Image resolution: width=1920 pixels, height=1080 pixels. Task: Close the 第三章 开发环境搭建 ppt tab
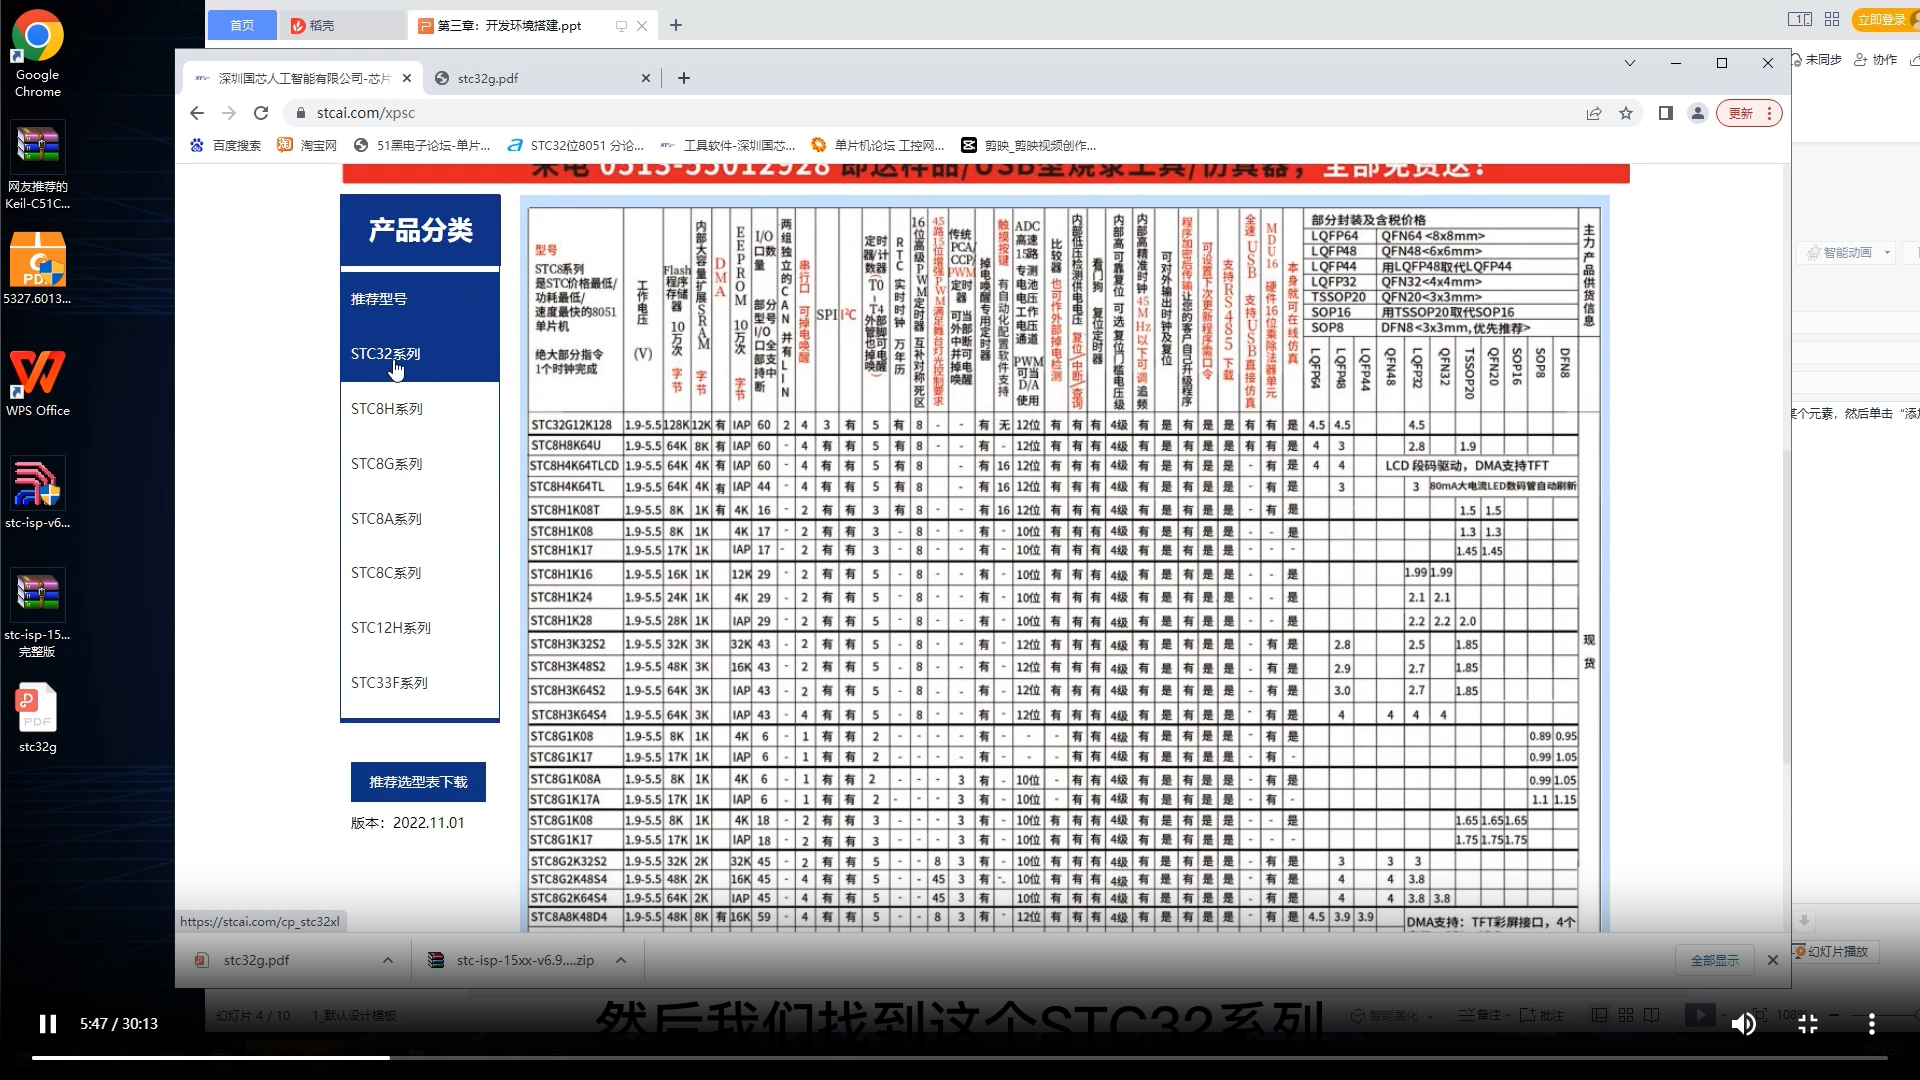tap(642, 26)
